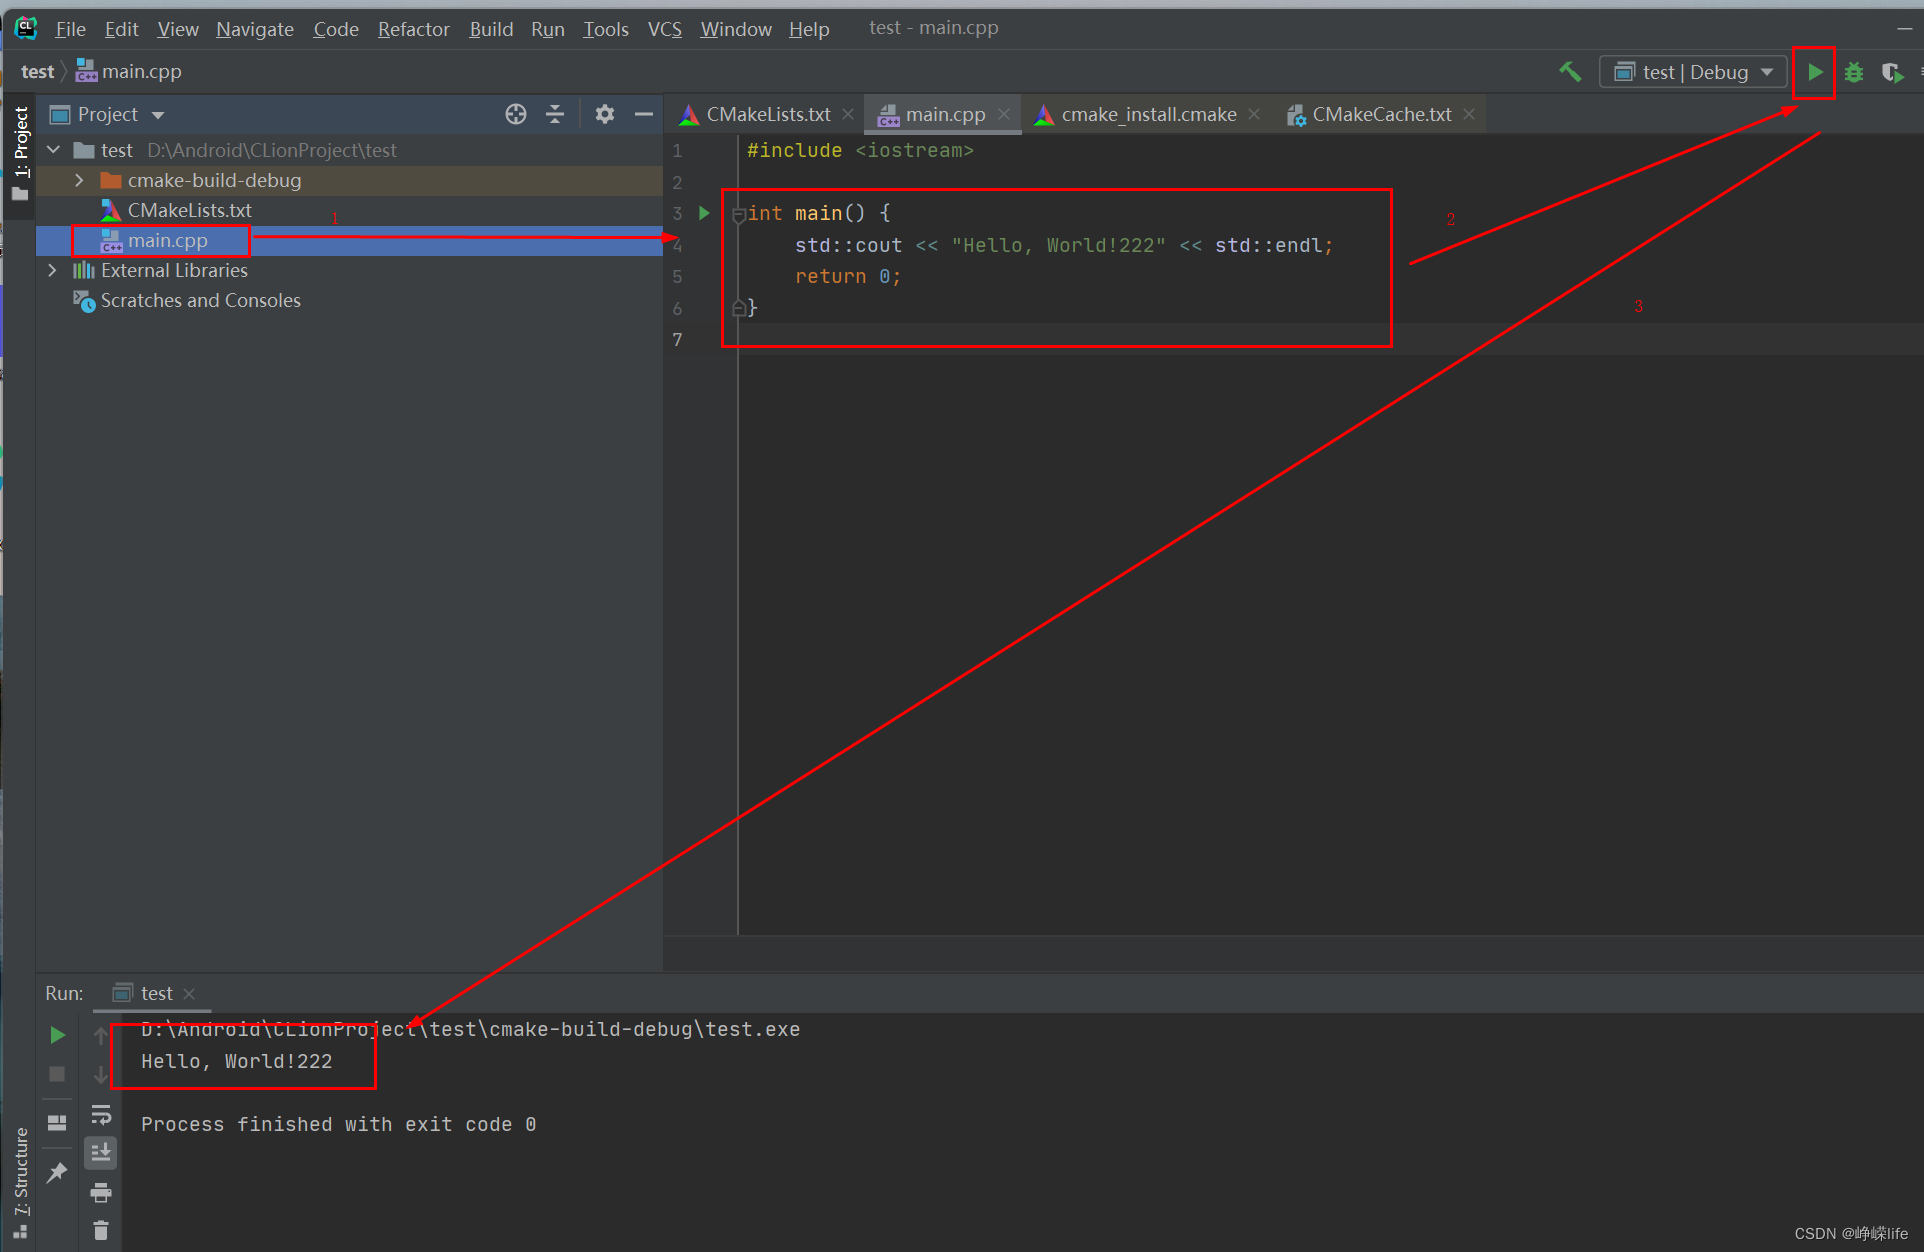Select Scratches and Consoles
Viewport: 1924px width, 1252px height.
pos(200,300)
